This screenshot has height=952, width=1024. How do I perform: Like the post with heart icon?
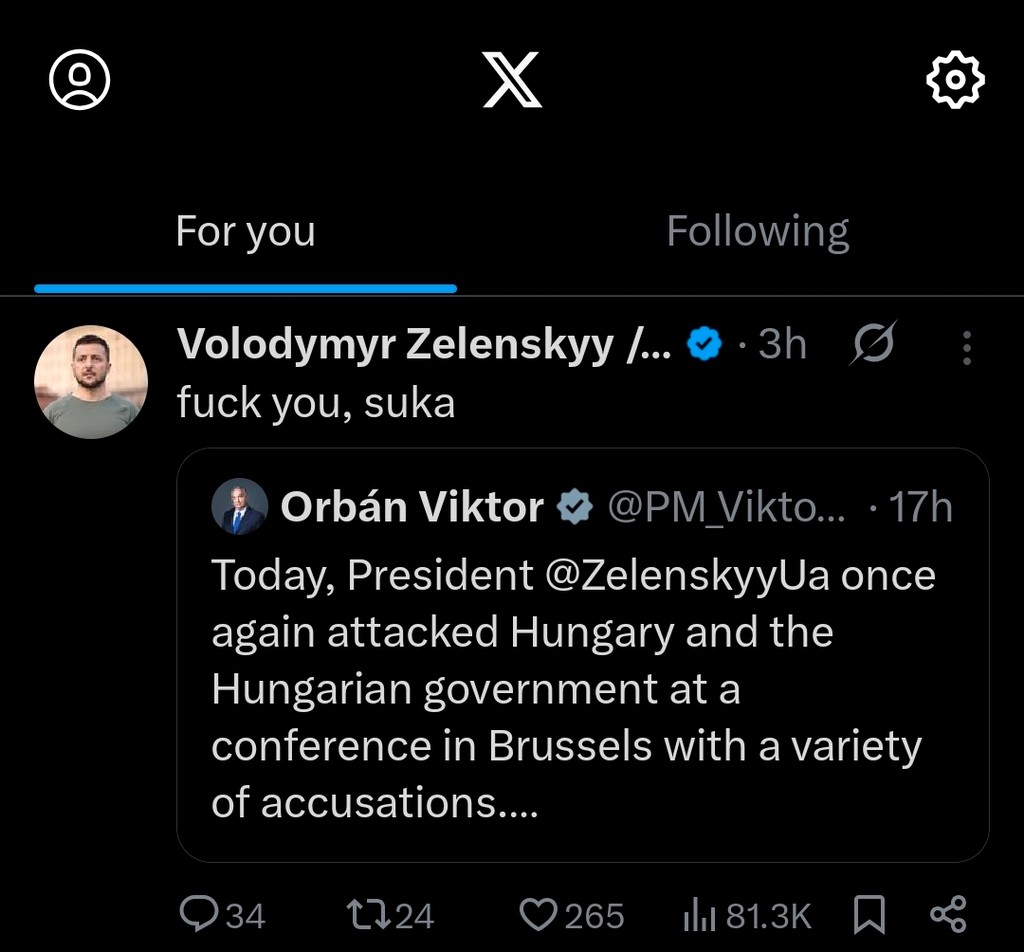pos(539,914)
